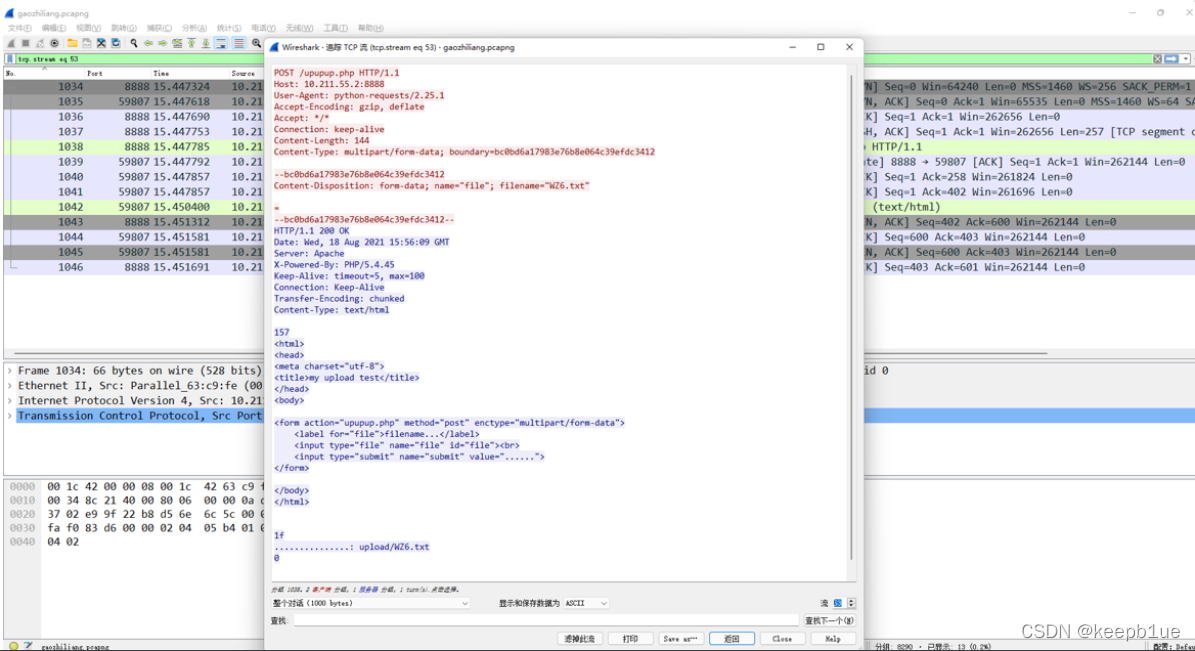Click the Close button in stream dialog
Viewport: 1195px width, 651px height.
[782, 639]
